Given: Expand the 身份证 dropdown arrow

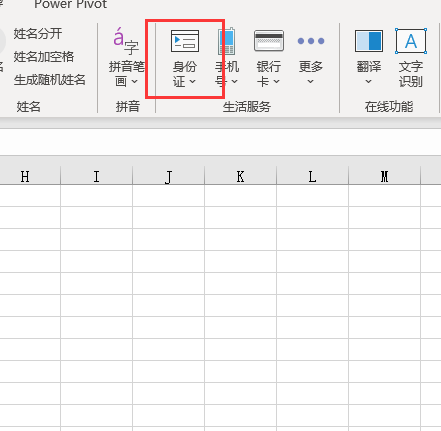Looking at the screenshot, I should tap(192, 81).
